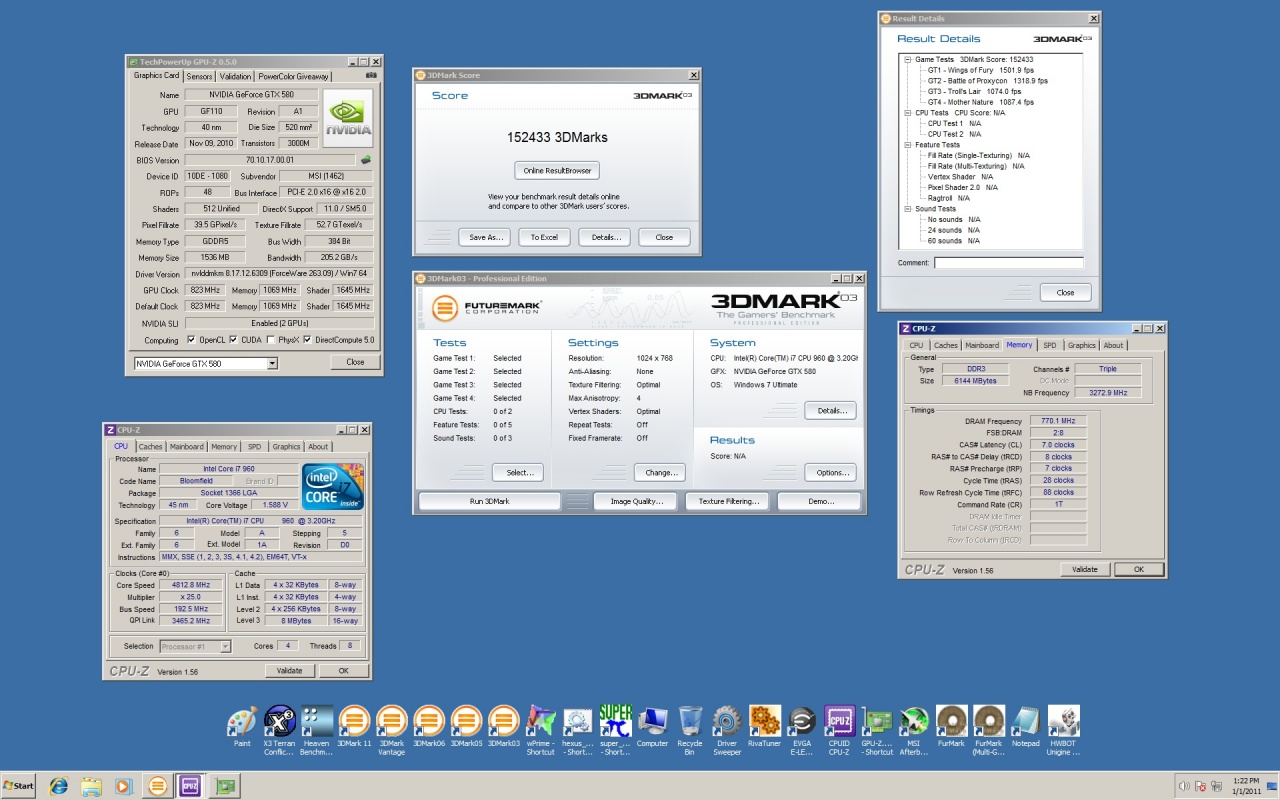Launch the Heaven Benchmark desktop icon
The height and width of the screenshot is (800, 1280).
coord(317,722)
